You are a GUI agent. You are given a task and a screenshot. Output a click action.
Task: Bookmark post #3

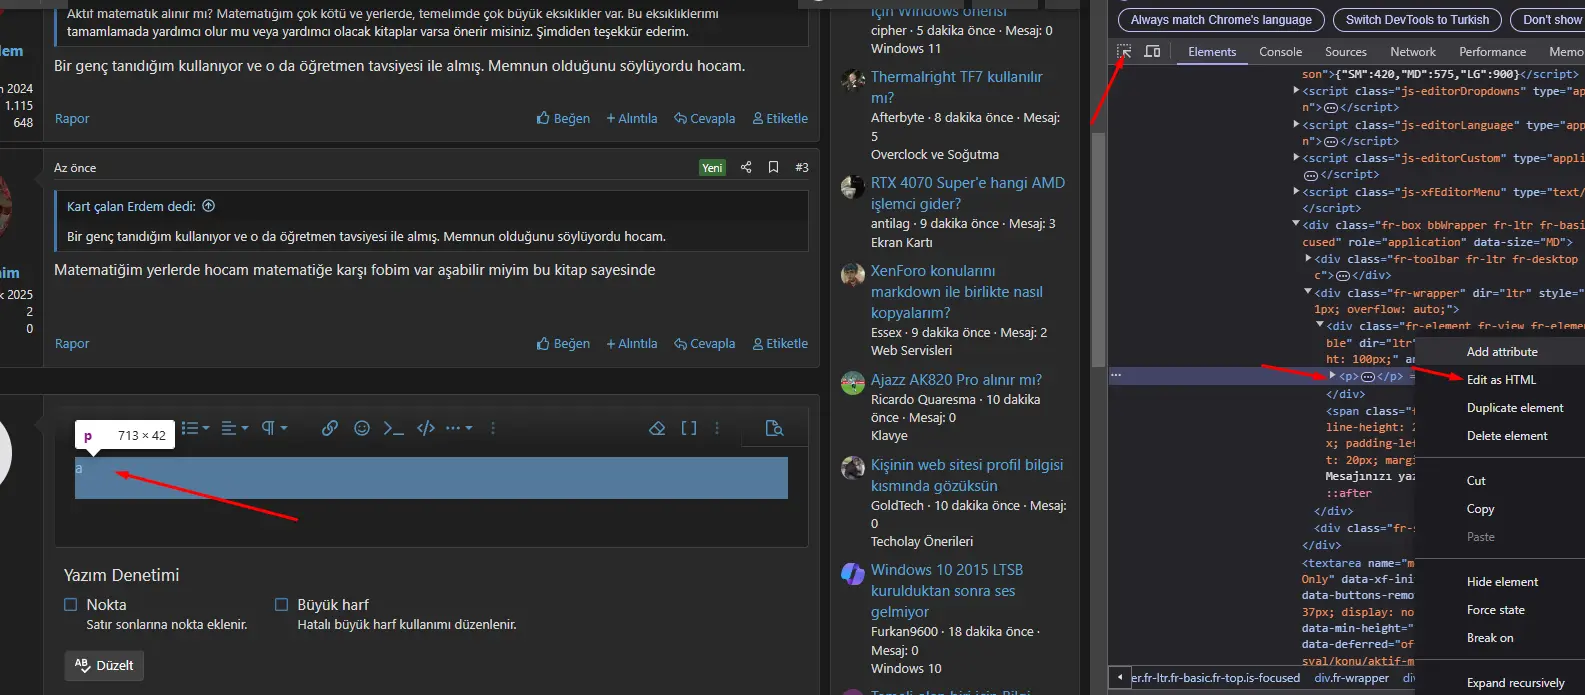tap(773, 167)
